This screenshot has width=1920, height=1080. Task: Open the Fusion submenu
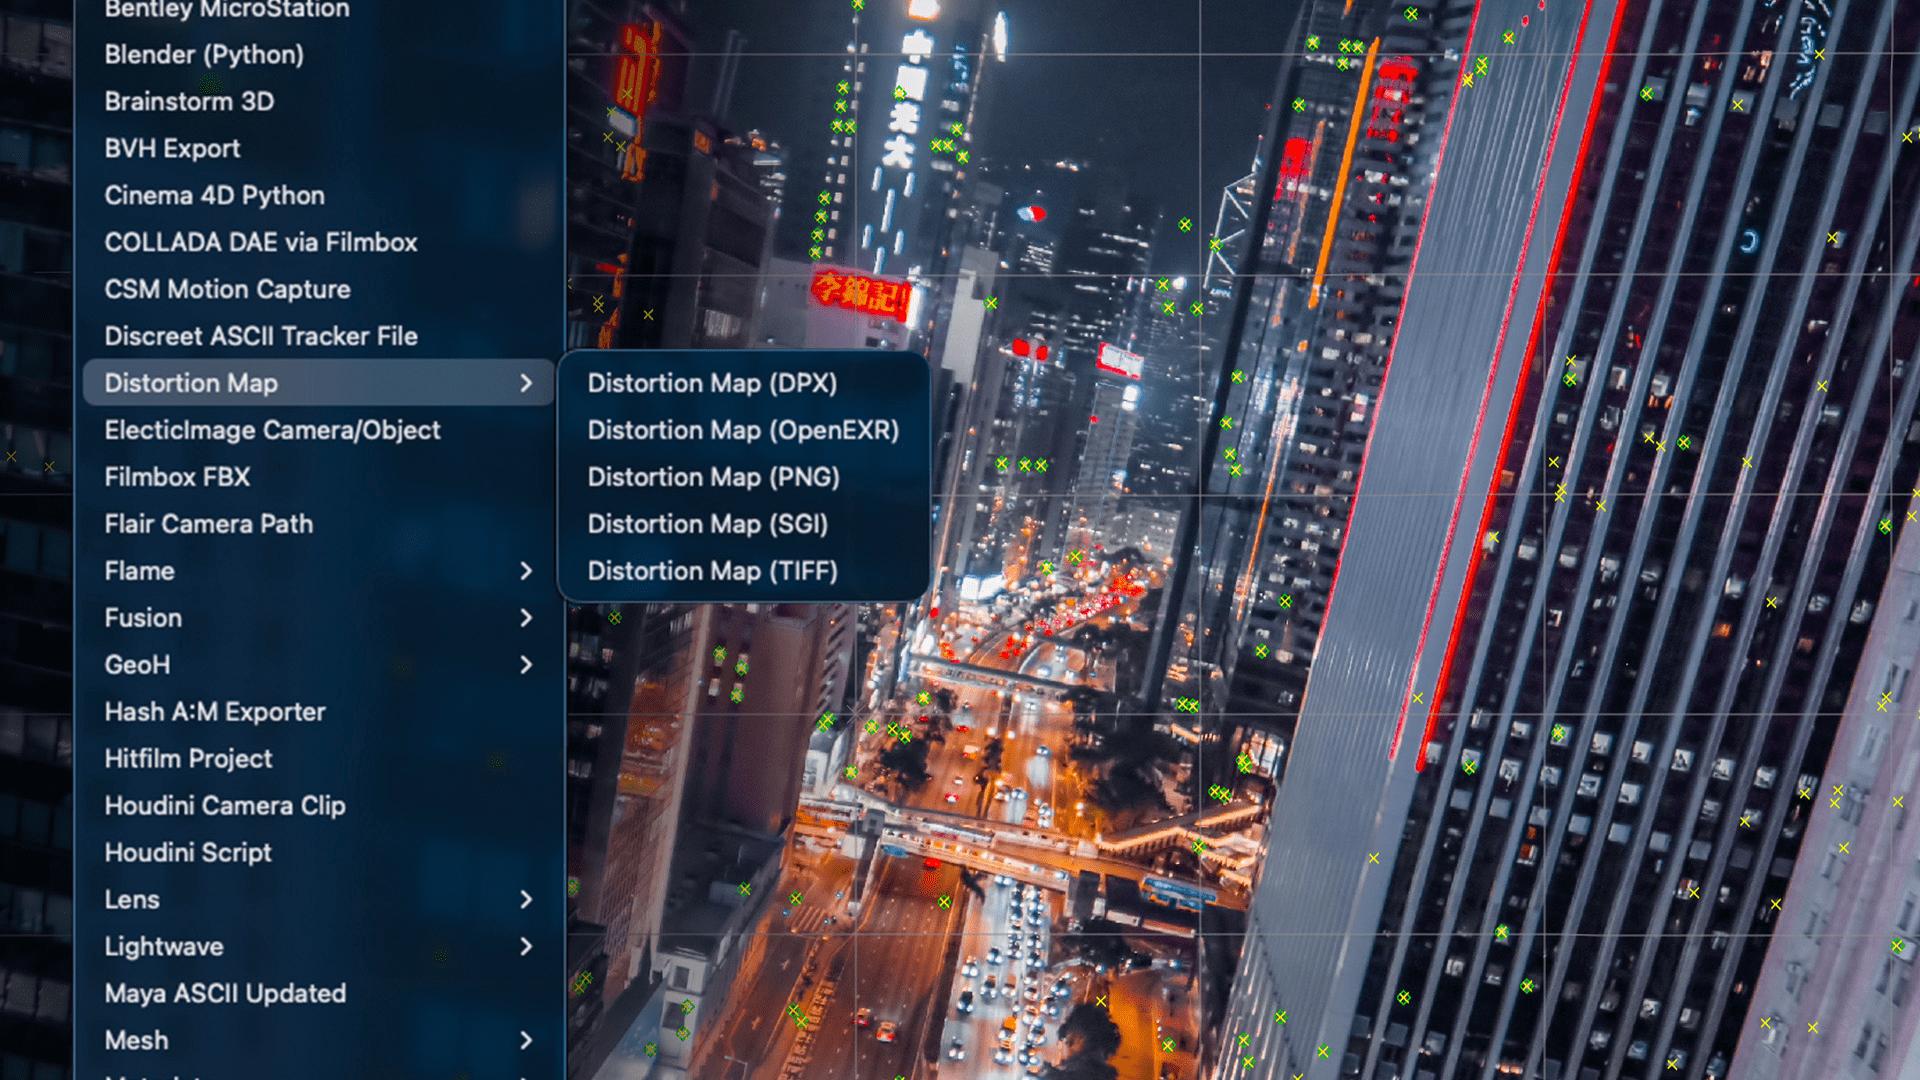pyautogui.click(x=527, y=618)
